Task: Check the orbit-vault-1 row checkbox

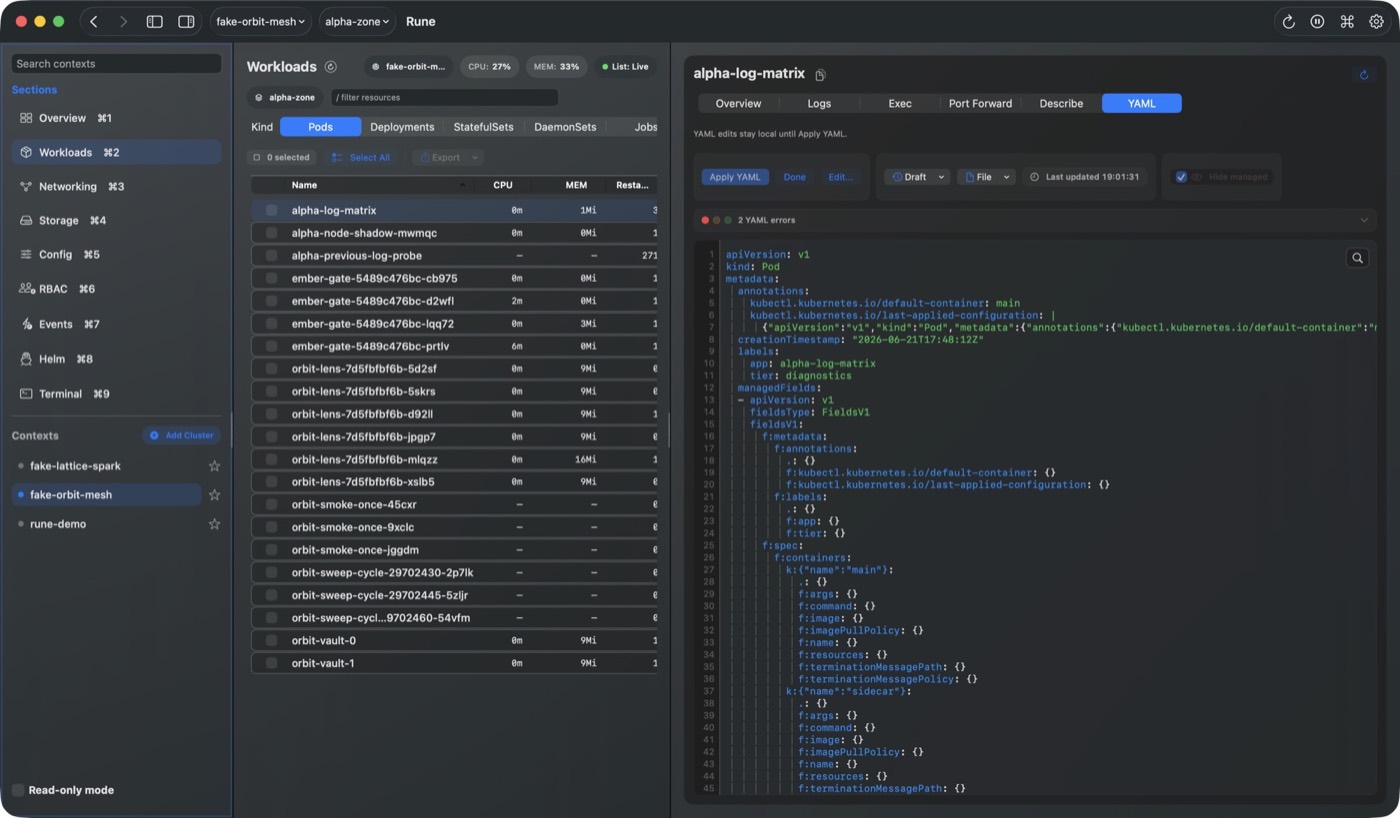Action: pyautogui.click(x=271, y=663)
